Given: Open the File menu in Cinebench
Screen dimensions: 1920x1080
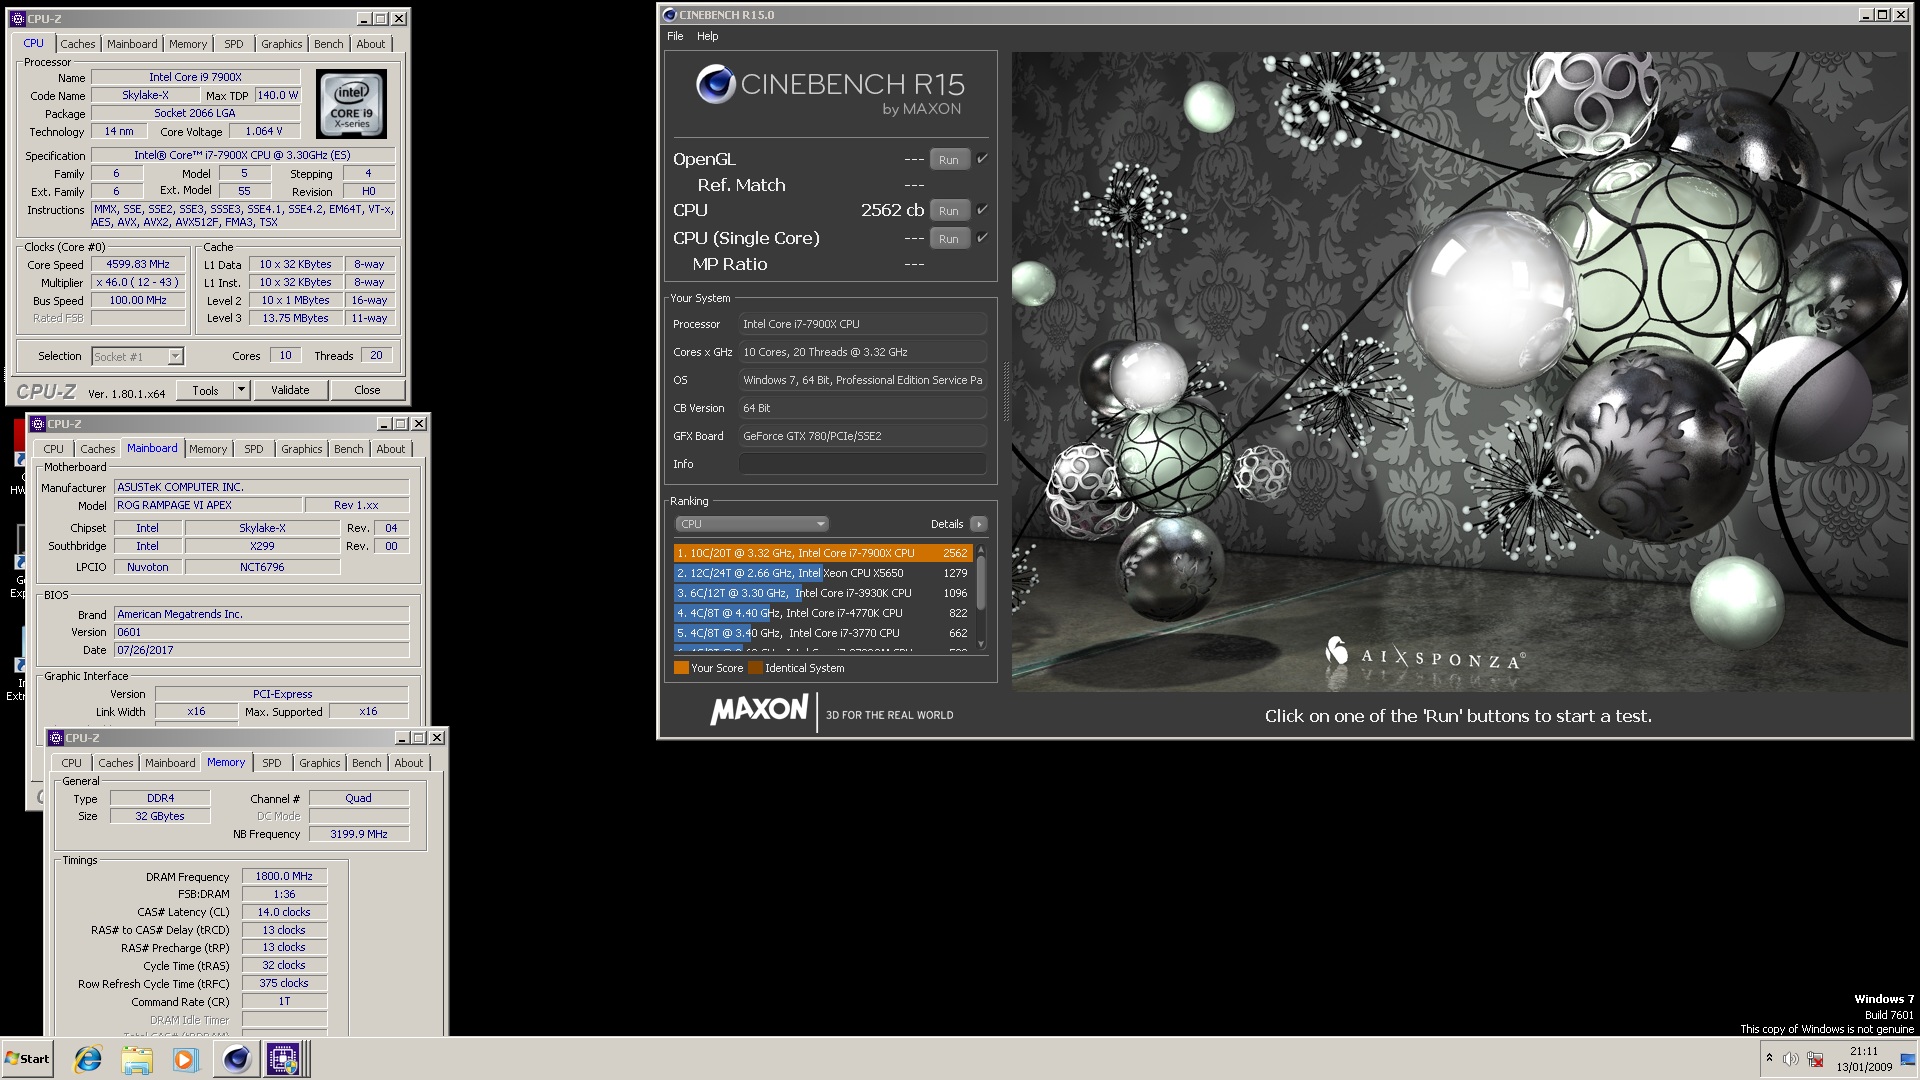Looking at the screenshot, I should click(x=675, y=36).
